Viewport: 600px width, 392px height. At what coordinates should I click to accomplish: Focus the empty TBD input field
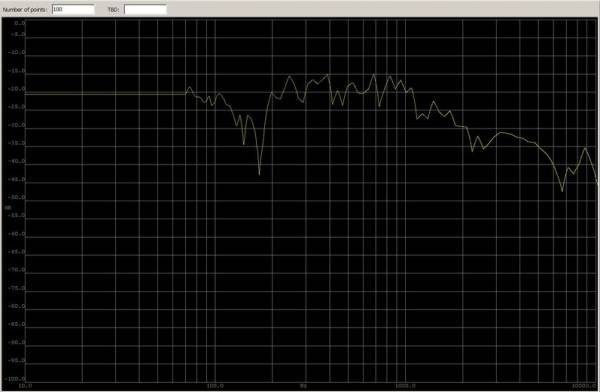pyautogui.click(x=145, y=9)
